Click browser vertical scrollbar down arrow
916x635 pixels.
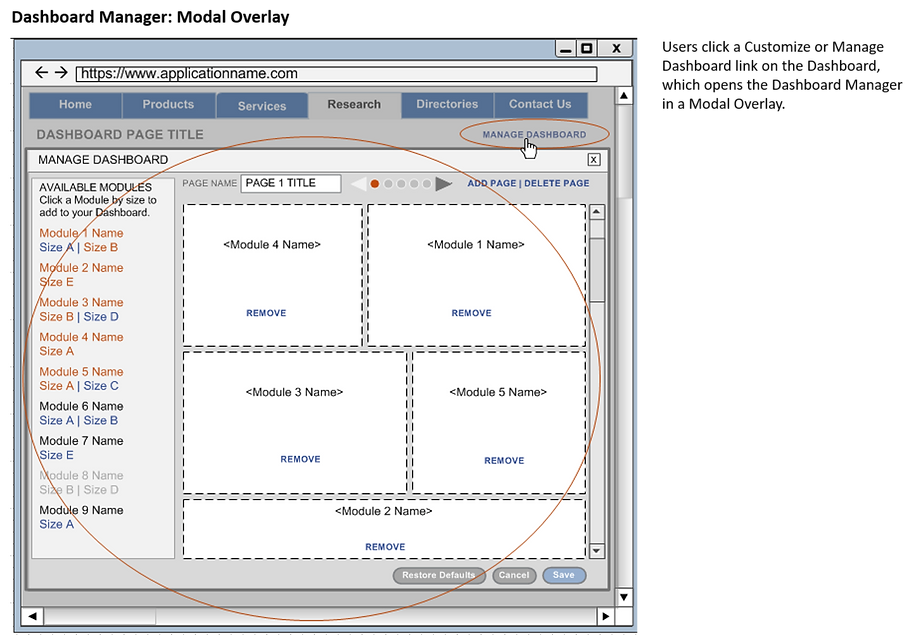coord(624,597)
